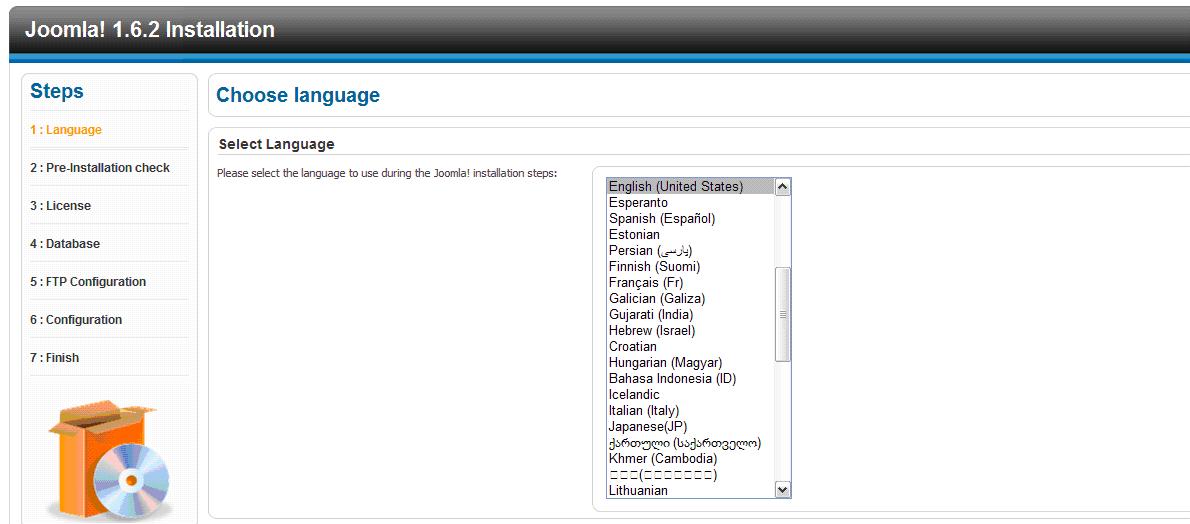Click the language list scrollbar thumb
Image resolution: width=1190 pixels, height=524 pixels.
tap(782, 314)
